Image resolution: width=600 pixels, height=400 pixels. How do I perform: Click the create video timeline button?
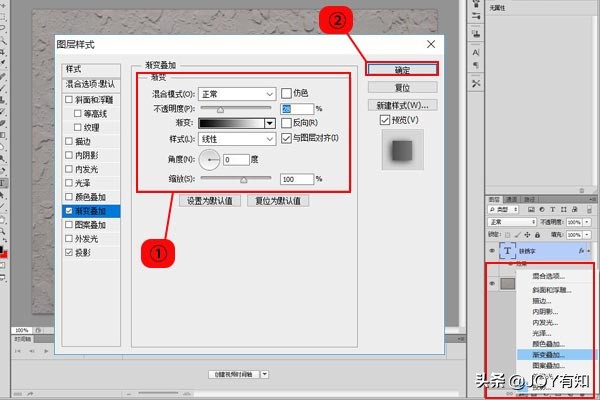234,374
